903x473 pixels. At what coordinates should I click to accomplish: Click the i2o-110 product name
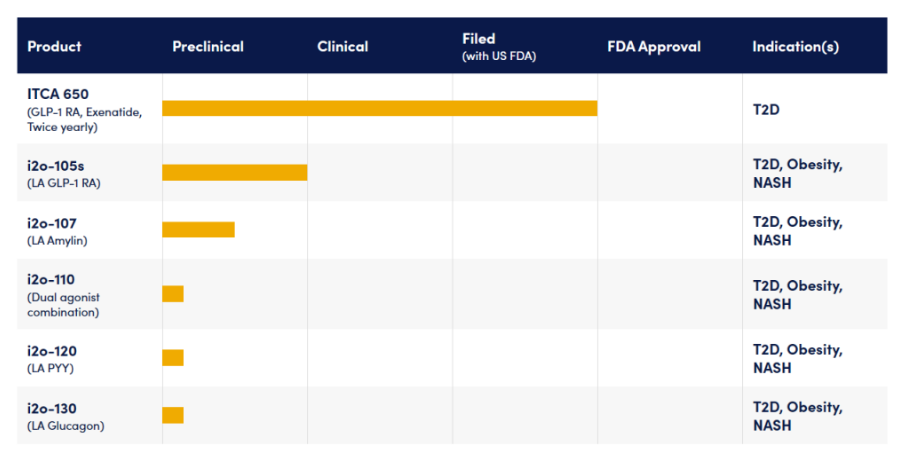51,280
